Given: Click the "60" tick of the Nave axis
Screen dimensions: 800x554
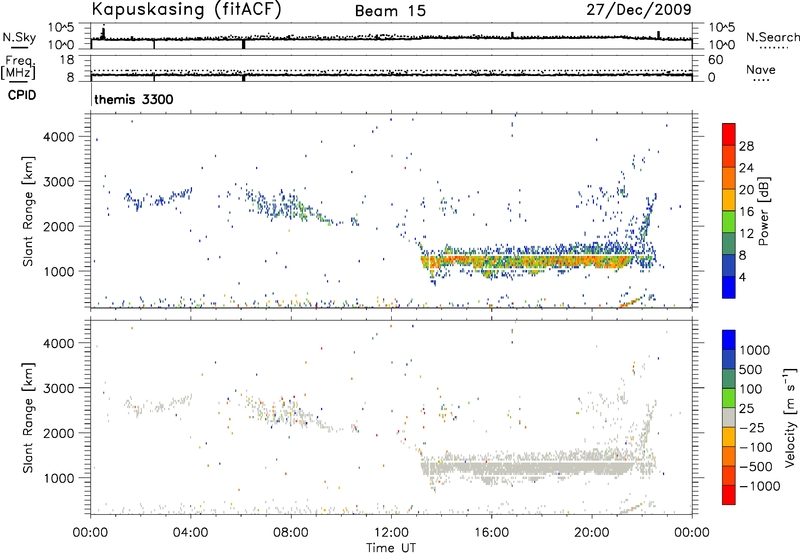Looking at the screenshot, I should [x=715, y=60].
